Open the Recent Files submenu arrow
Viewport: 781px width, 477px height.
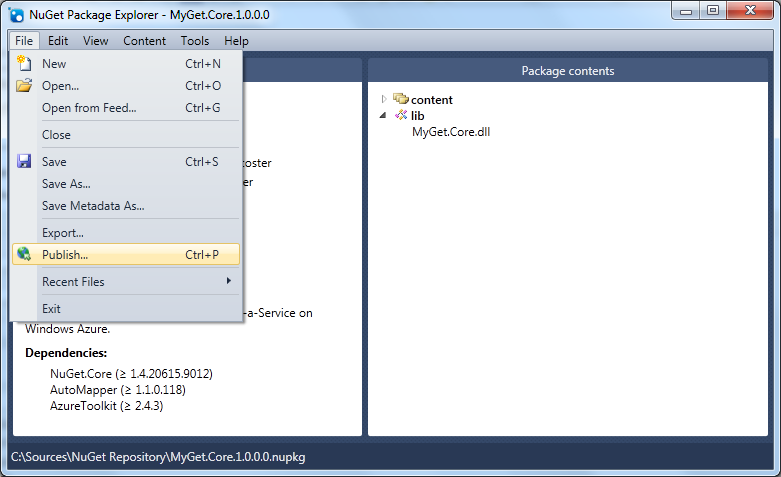point(229,281)
